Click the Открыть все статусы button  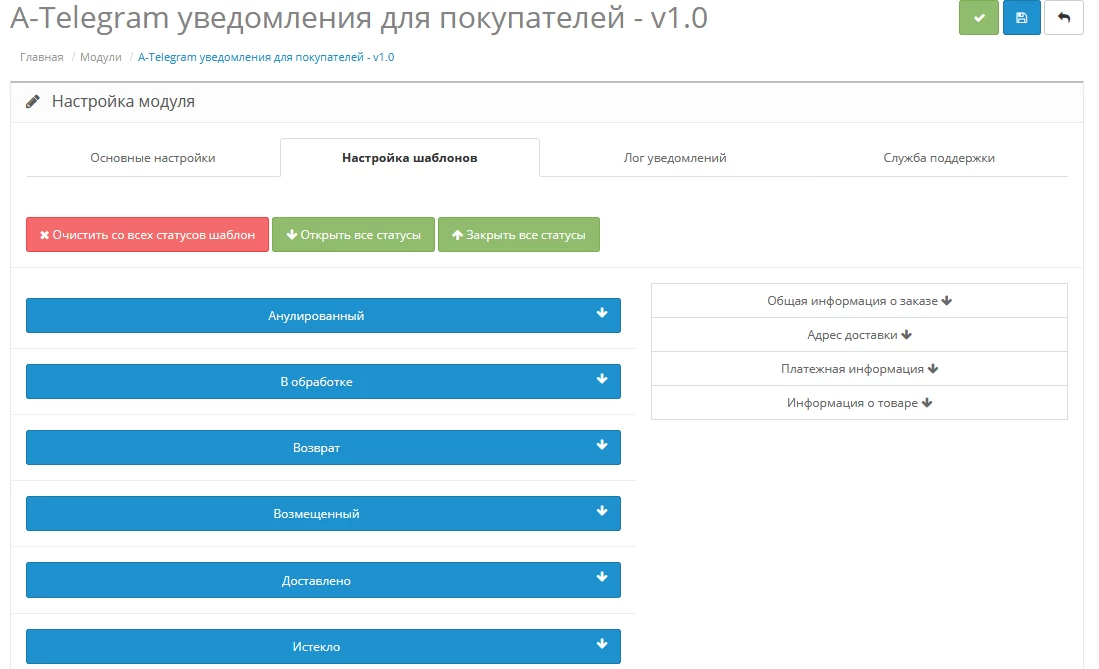[x=353, y=235]
